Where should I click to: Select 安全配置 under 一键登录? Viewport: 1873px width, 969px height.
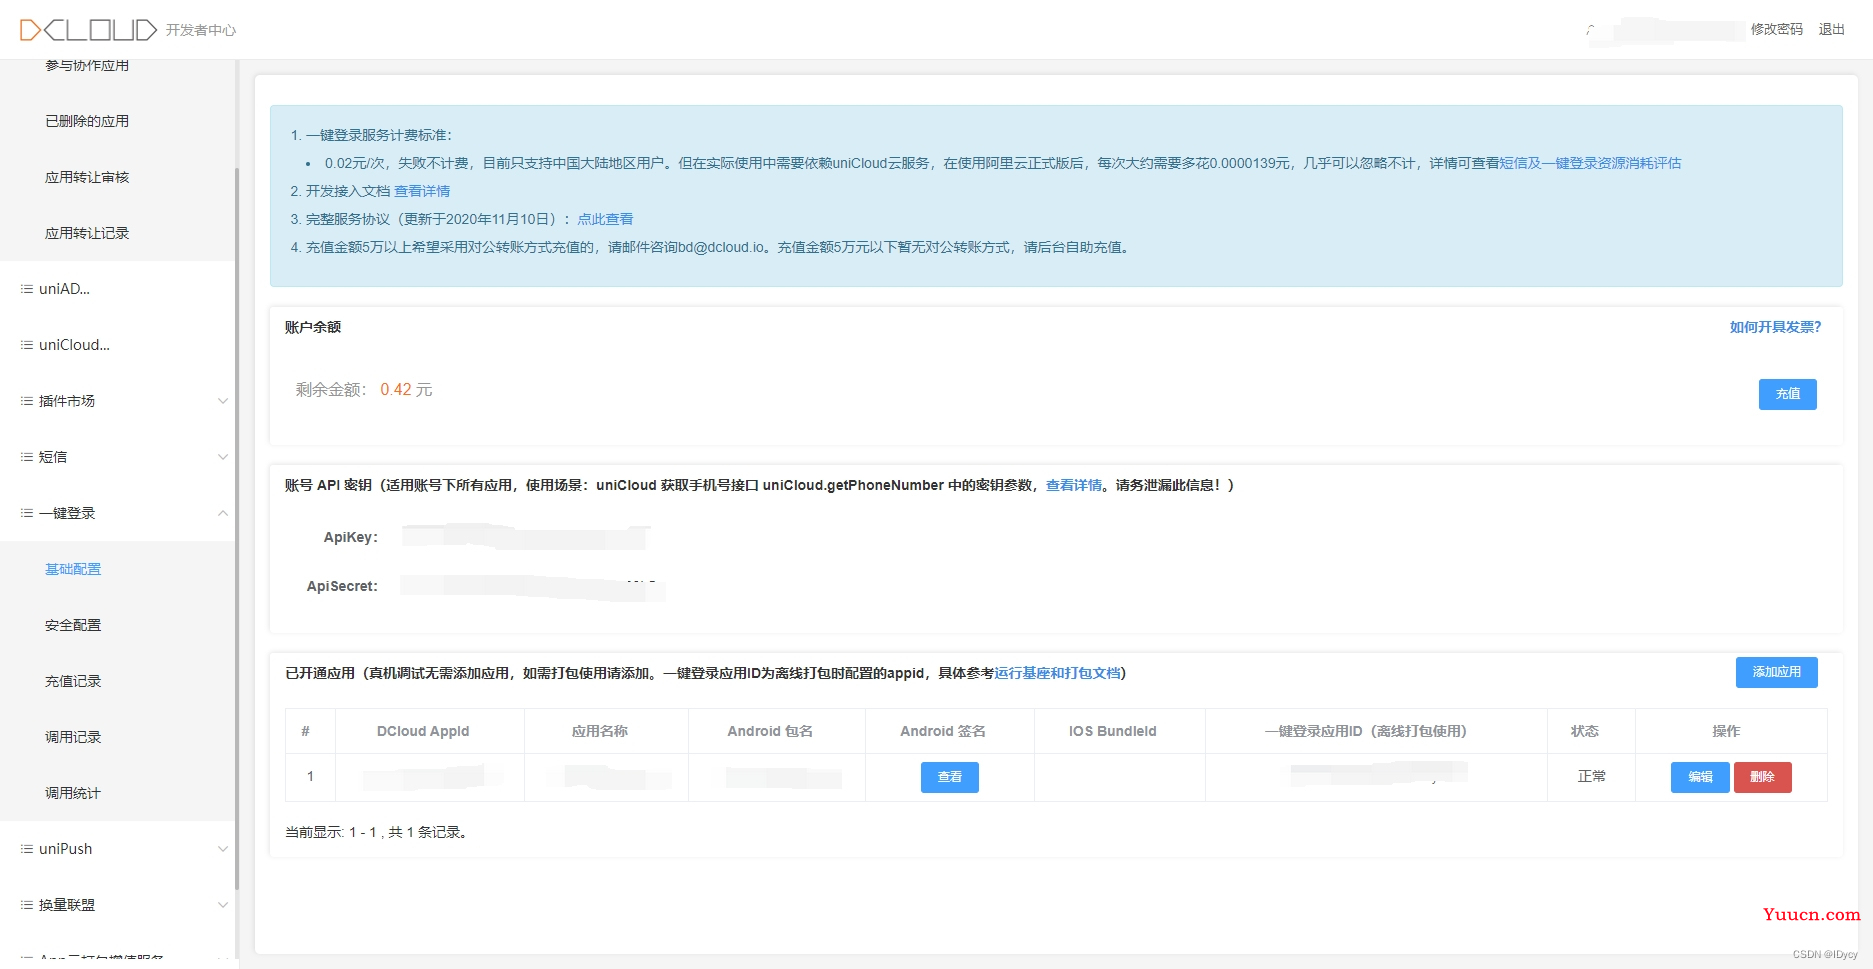(x=73, y=625)
